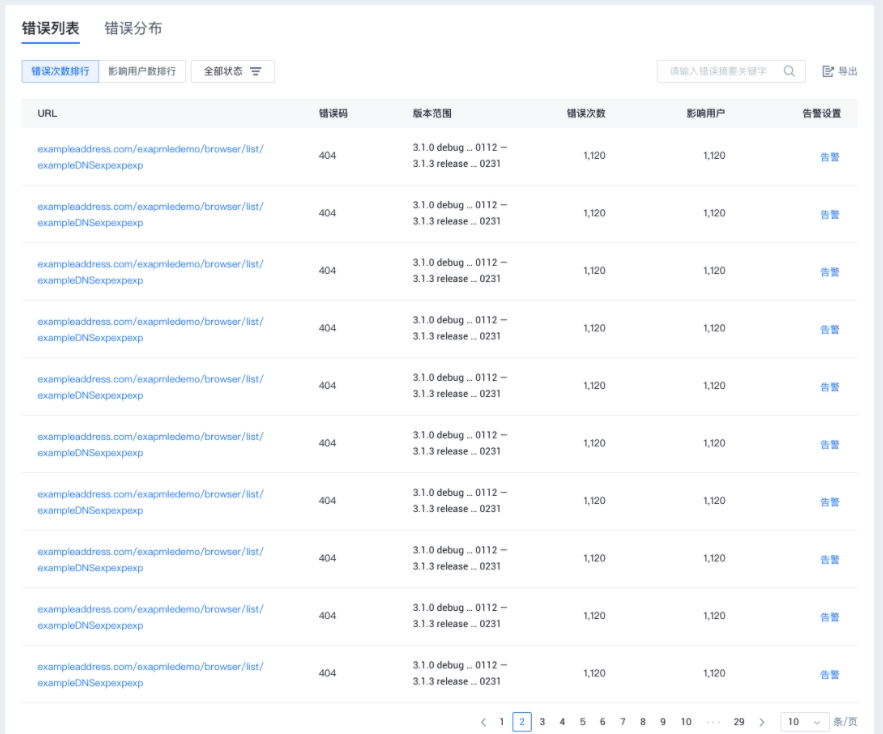Open the 全部状态 status filter dropdown
The image size is (883, 734).
click(233, 72)
